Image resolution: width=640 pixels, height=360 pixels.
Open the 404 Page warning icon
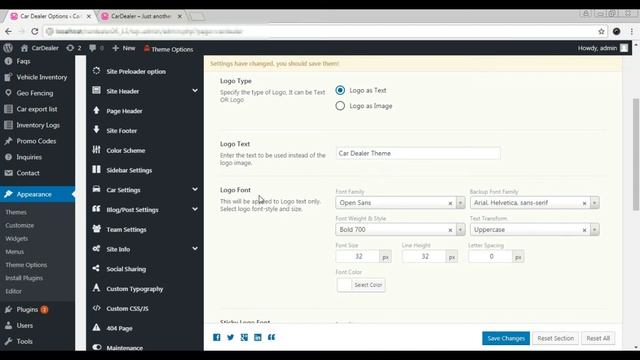click(x=96, y=327)
